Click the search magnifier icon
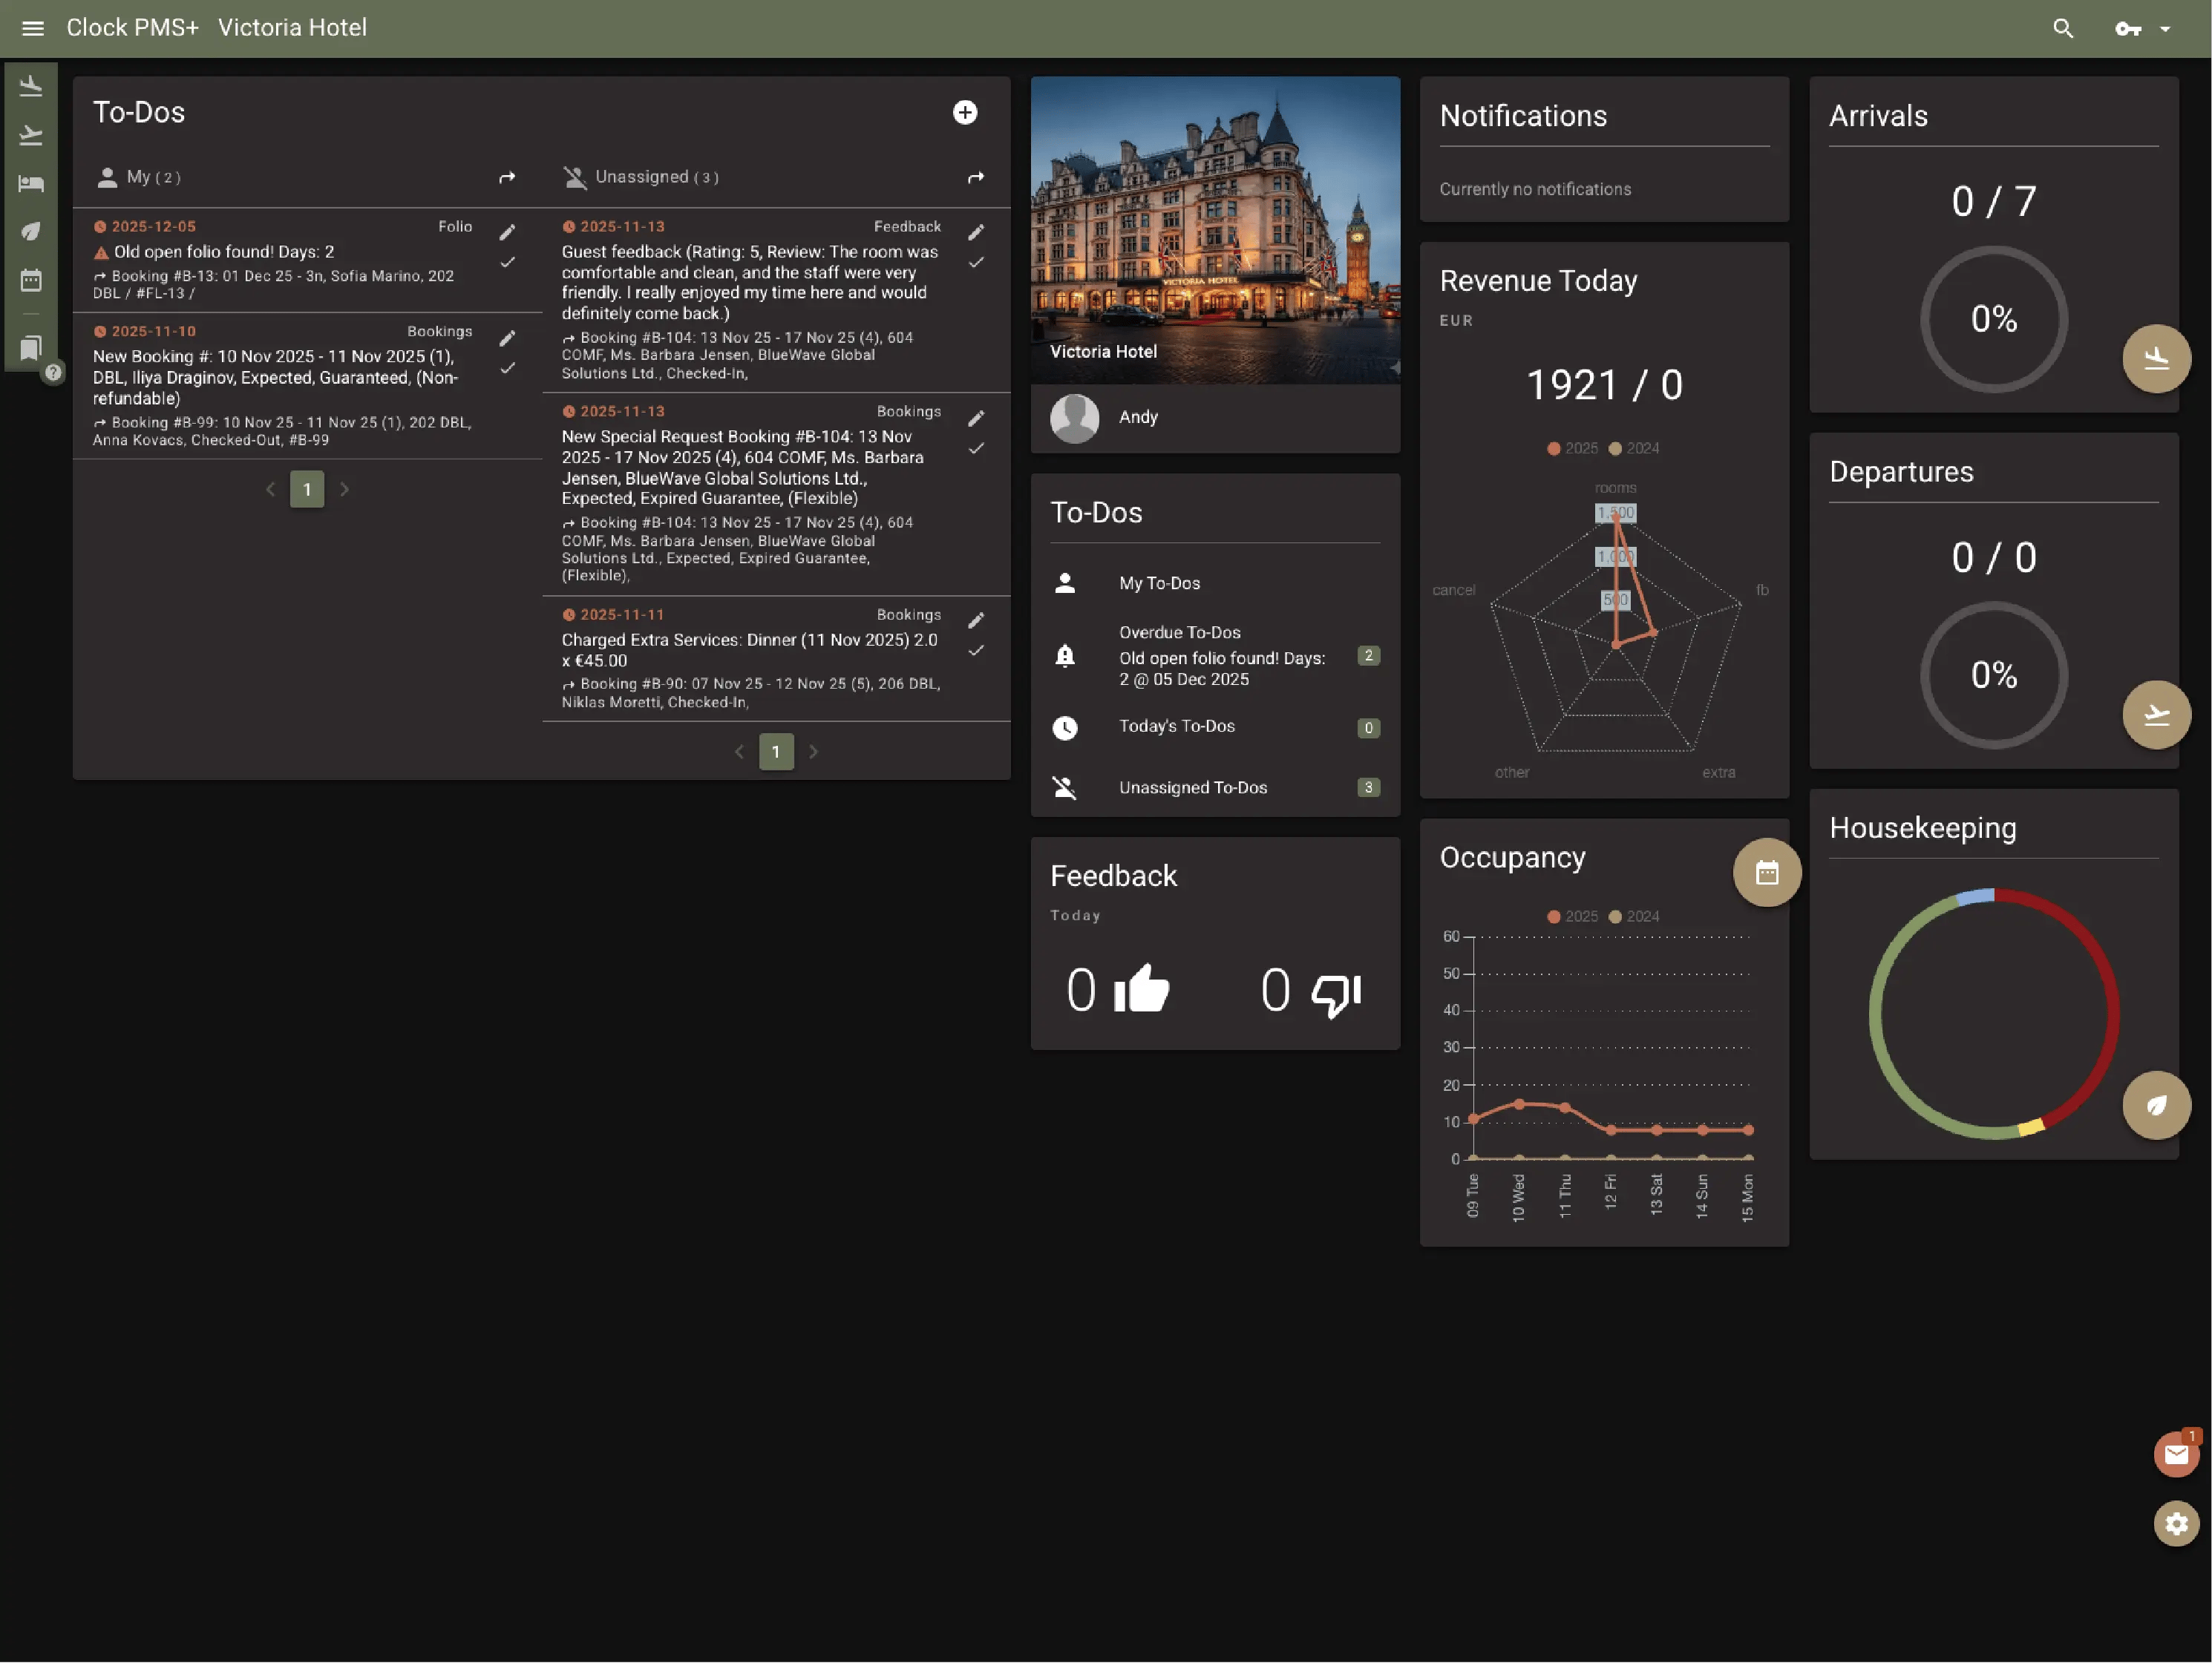Screen dimensions: 2212x1663 [2063, 28]
